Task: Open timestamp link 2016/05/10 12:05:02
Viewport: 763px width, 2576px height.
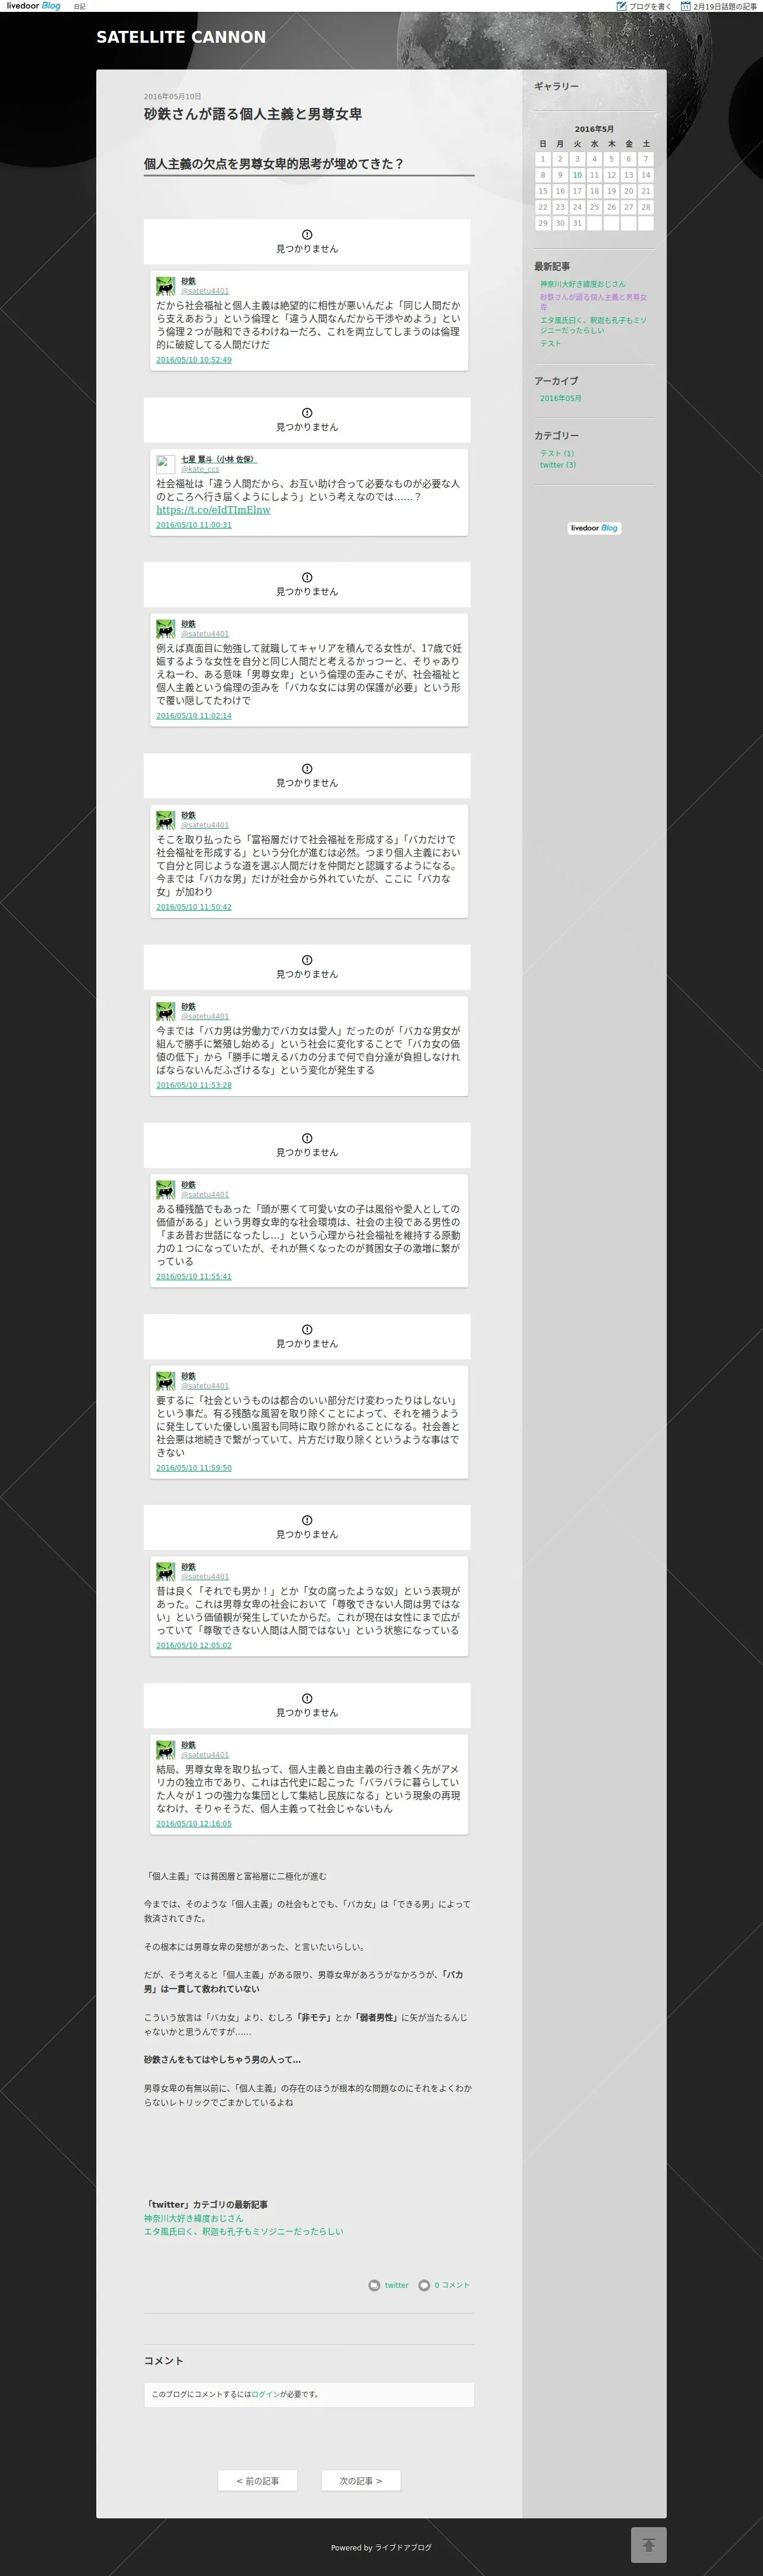Action: (x=194, y=1645)
